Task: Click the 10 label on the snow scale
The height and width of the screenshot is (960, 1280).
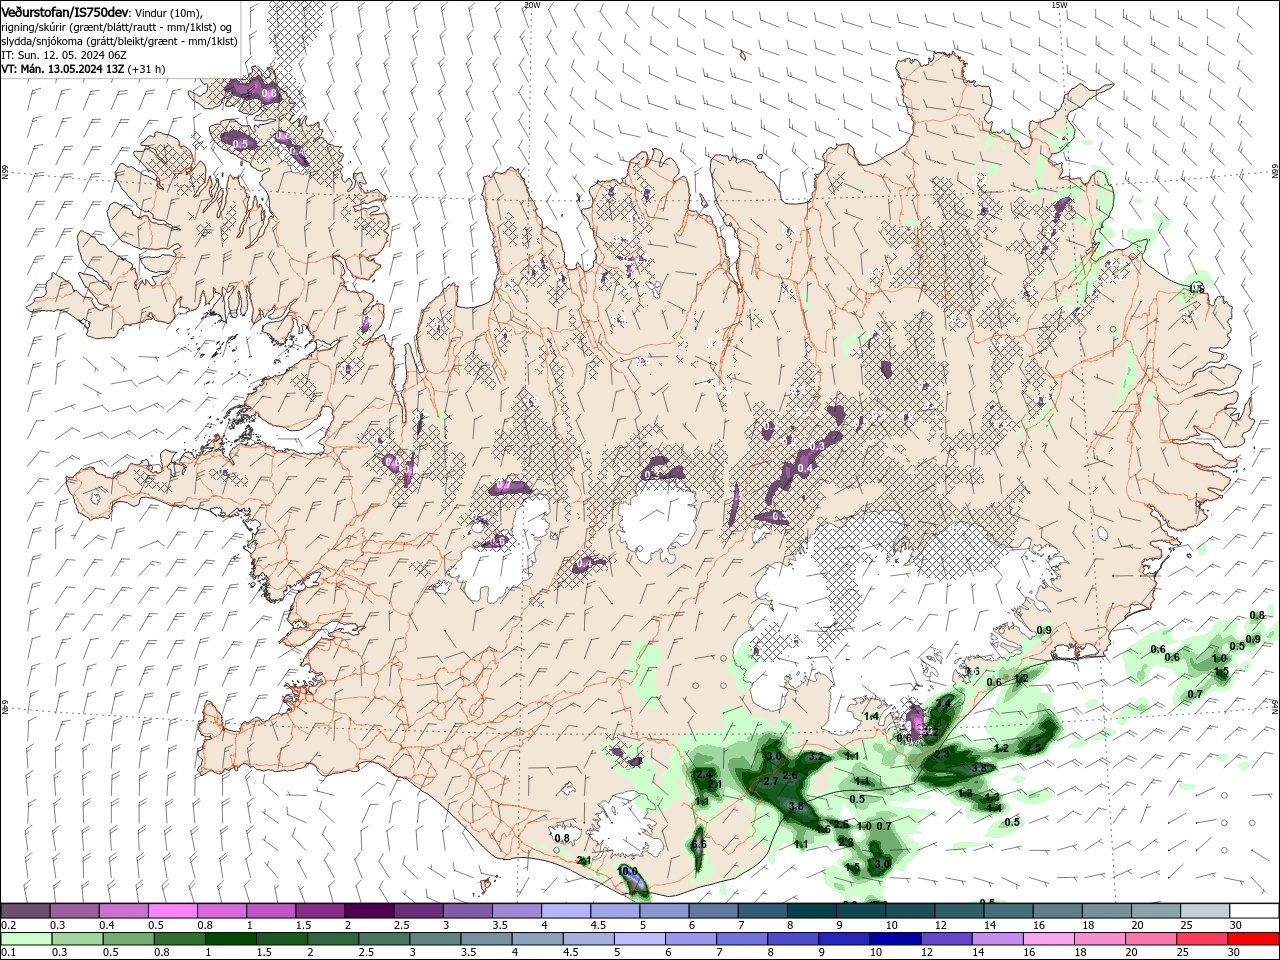Action: pyautogui.click(x=891, y=925)
